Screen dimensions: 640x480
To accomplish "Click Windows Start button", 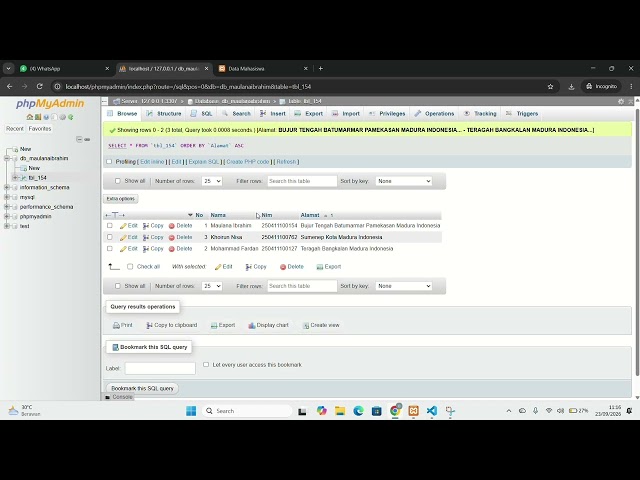I will click(x=191, y=411).
